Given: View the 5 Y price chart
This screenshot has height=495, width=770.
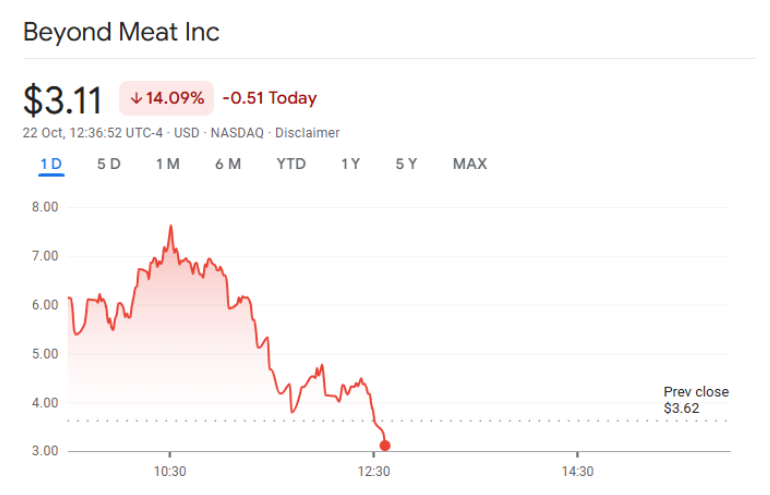Looking at the screenshot, I should pos(406,164).
